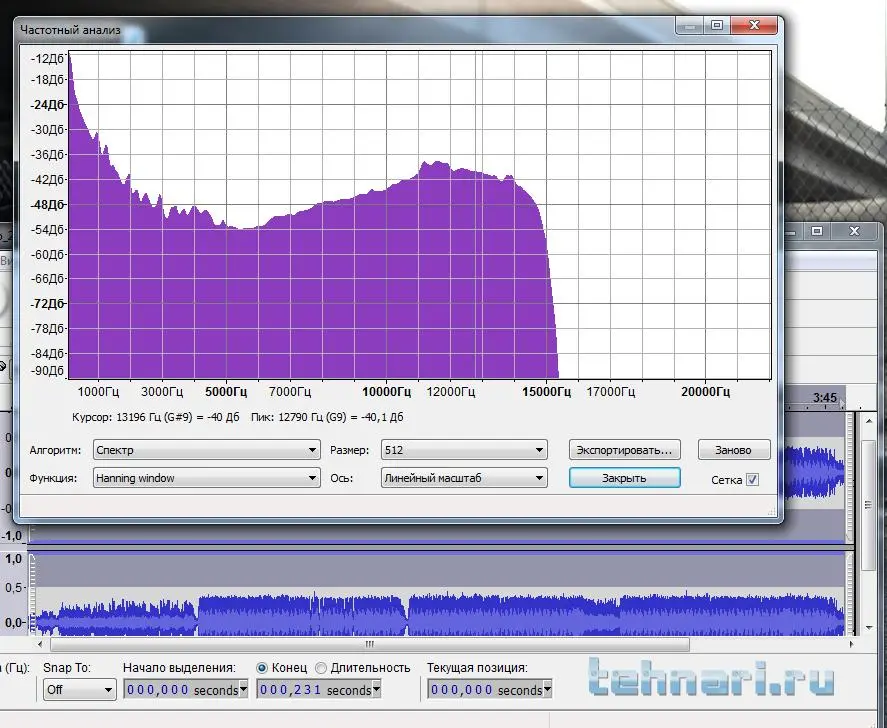Viewport: 887px width, 728px height.
Task: Click the 3:45 mark on the timeline
Action: click(x=825, y=398)
